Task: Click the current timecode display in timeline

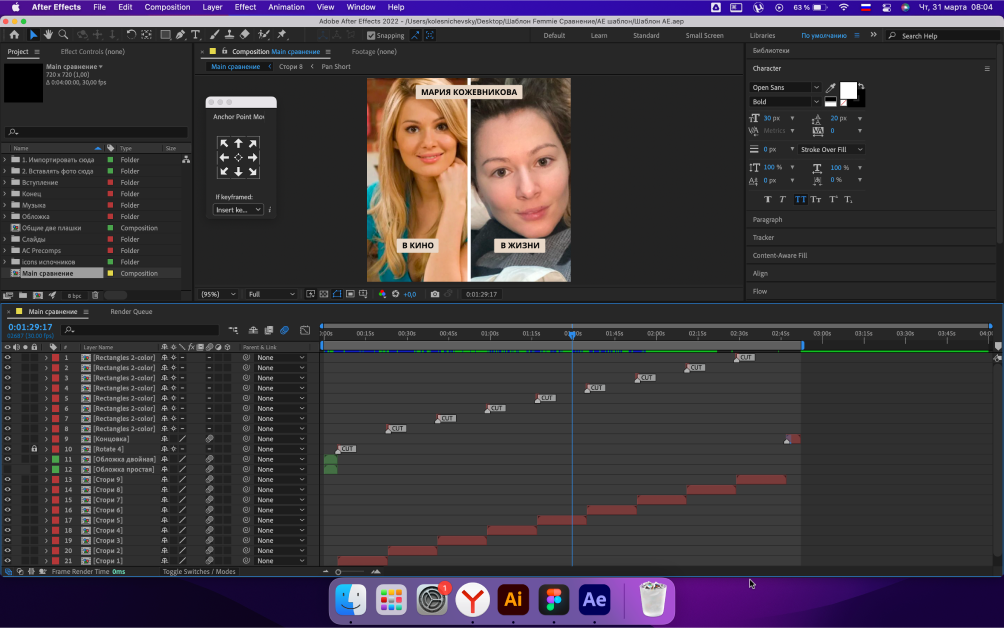Action: point(30,327)
